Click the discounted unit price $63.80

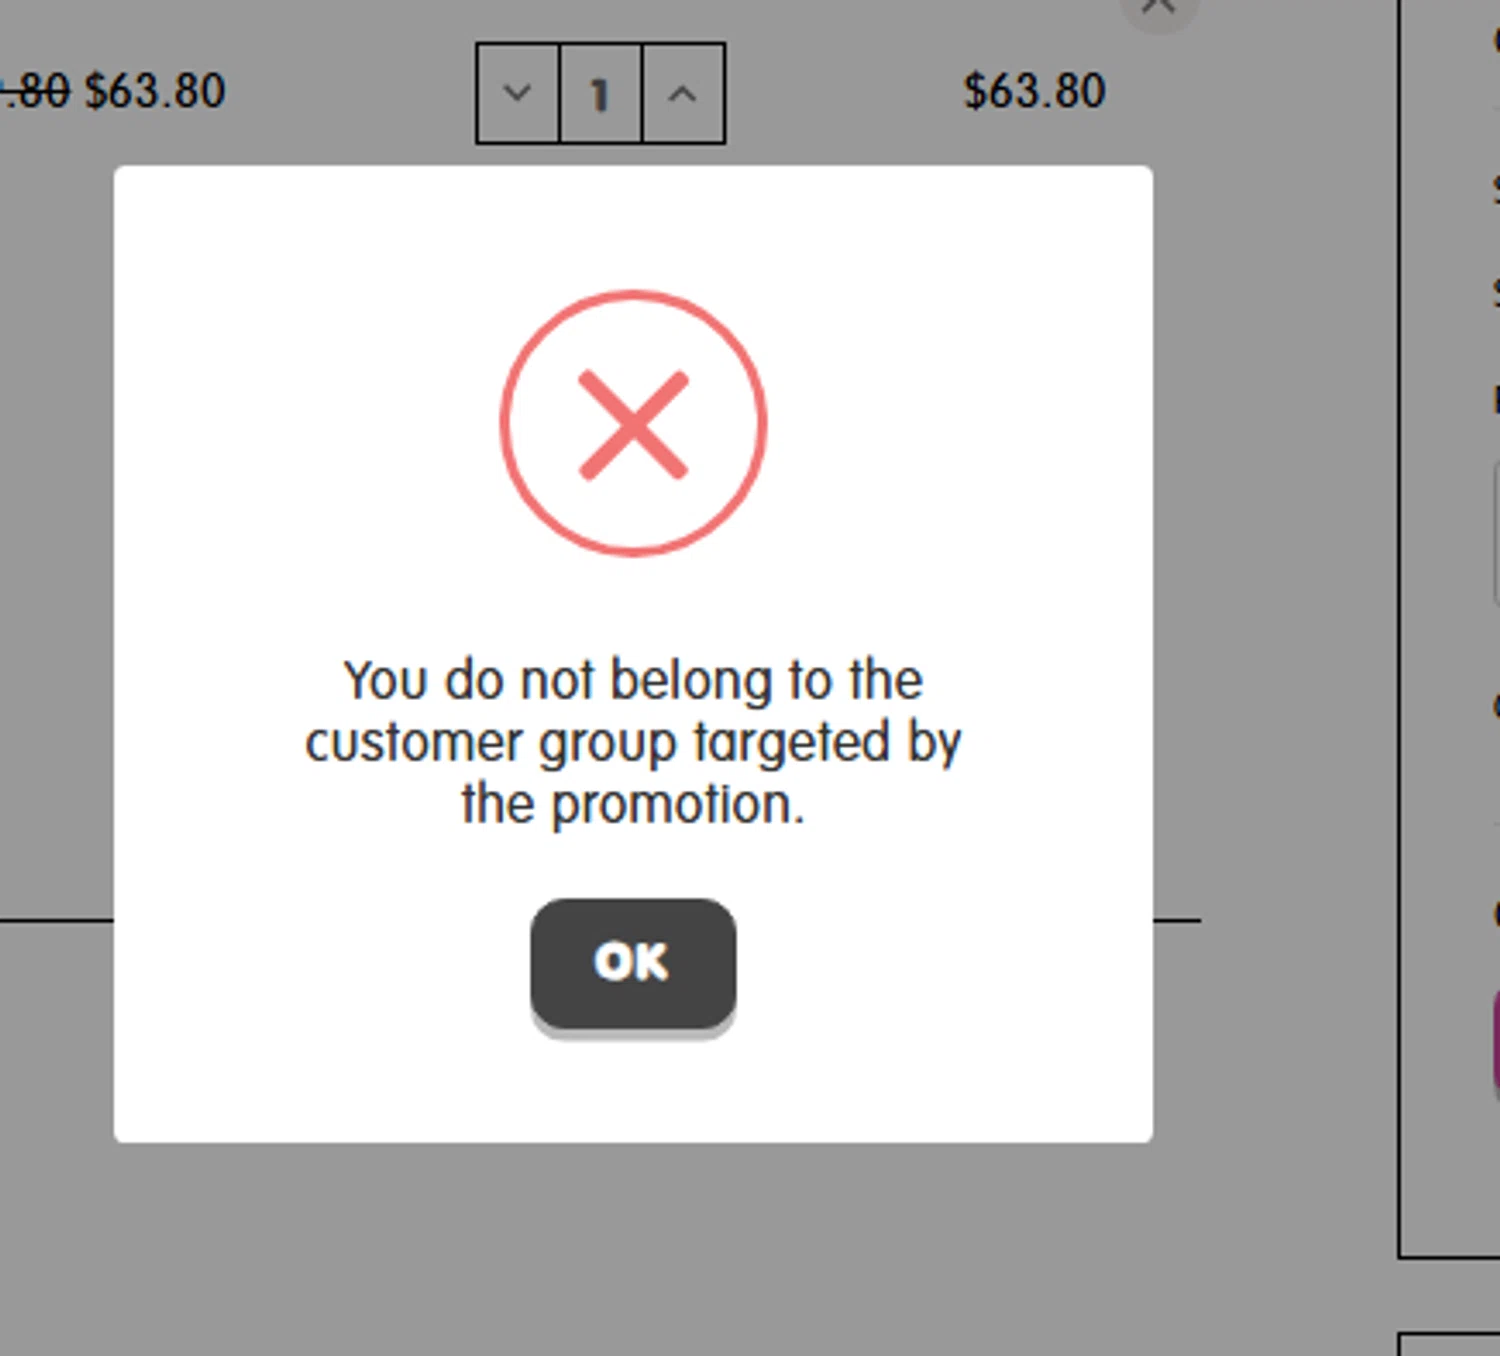[x=155, y=92]
